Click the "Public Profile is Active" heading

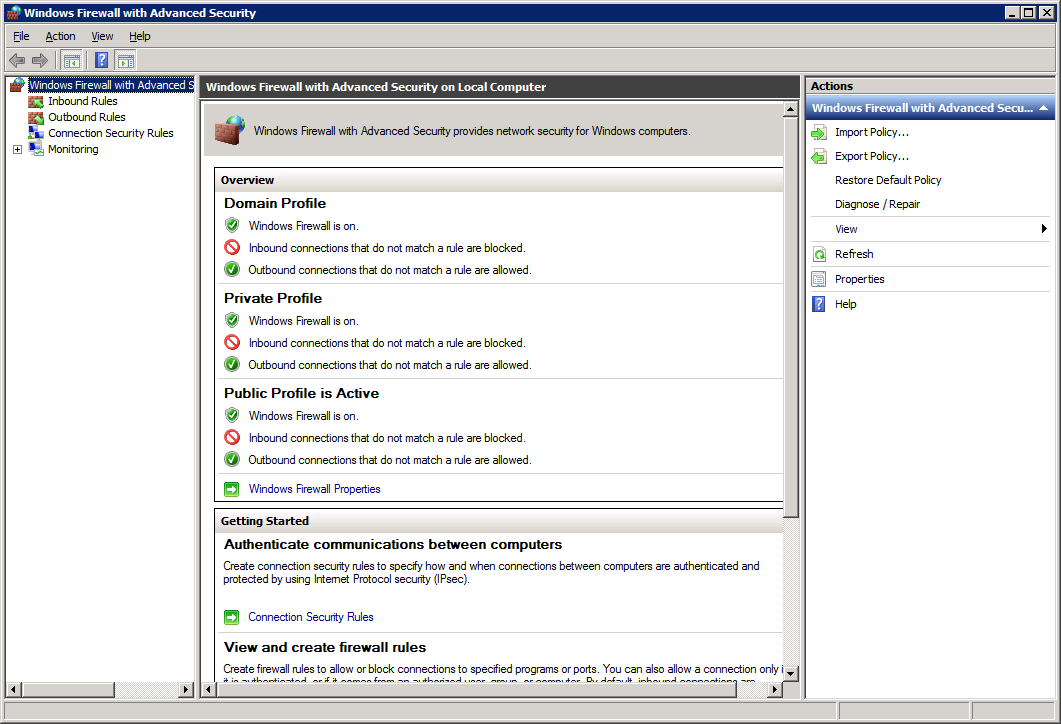(x=301, y=394)
